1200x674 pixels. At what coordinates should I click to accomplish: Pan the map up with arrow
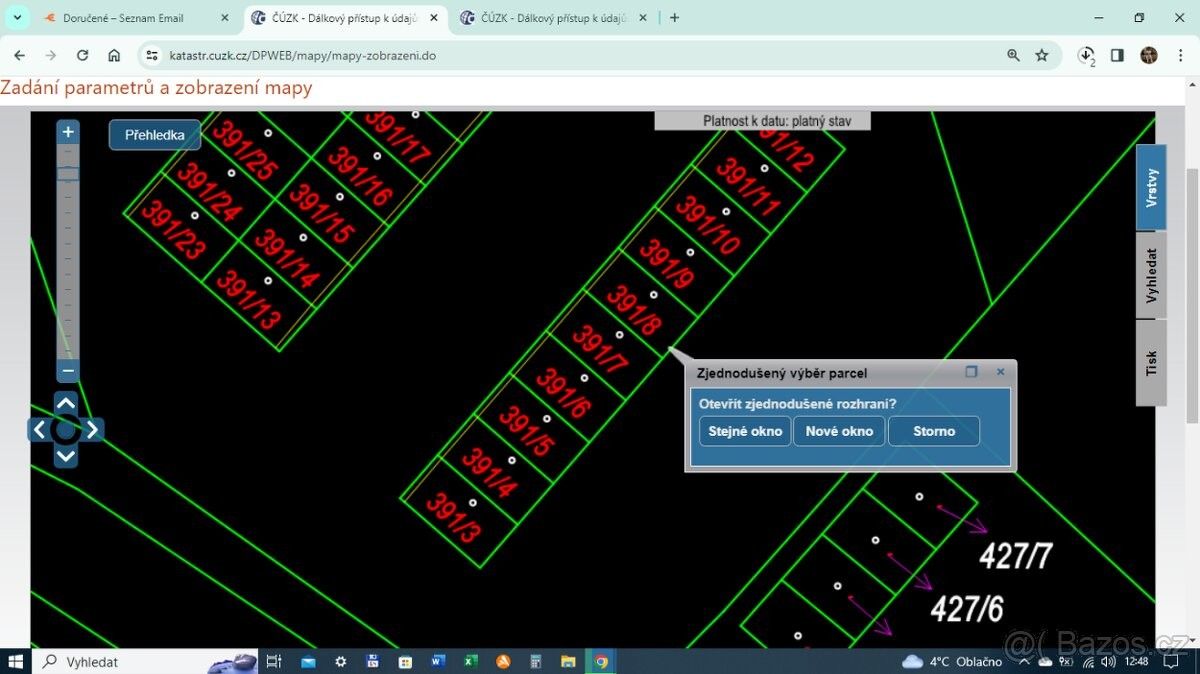[66, 404]
